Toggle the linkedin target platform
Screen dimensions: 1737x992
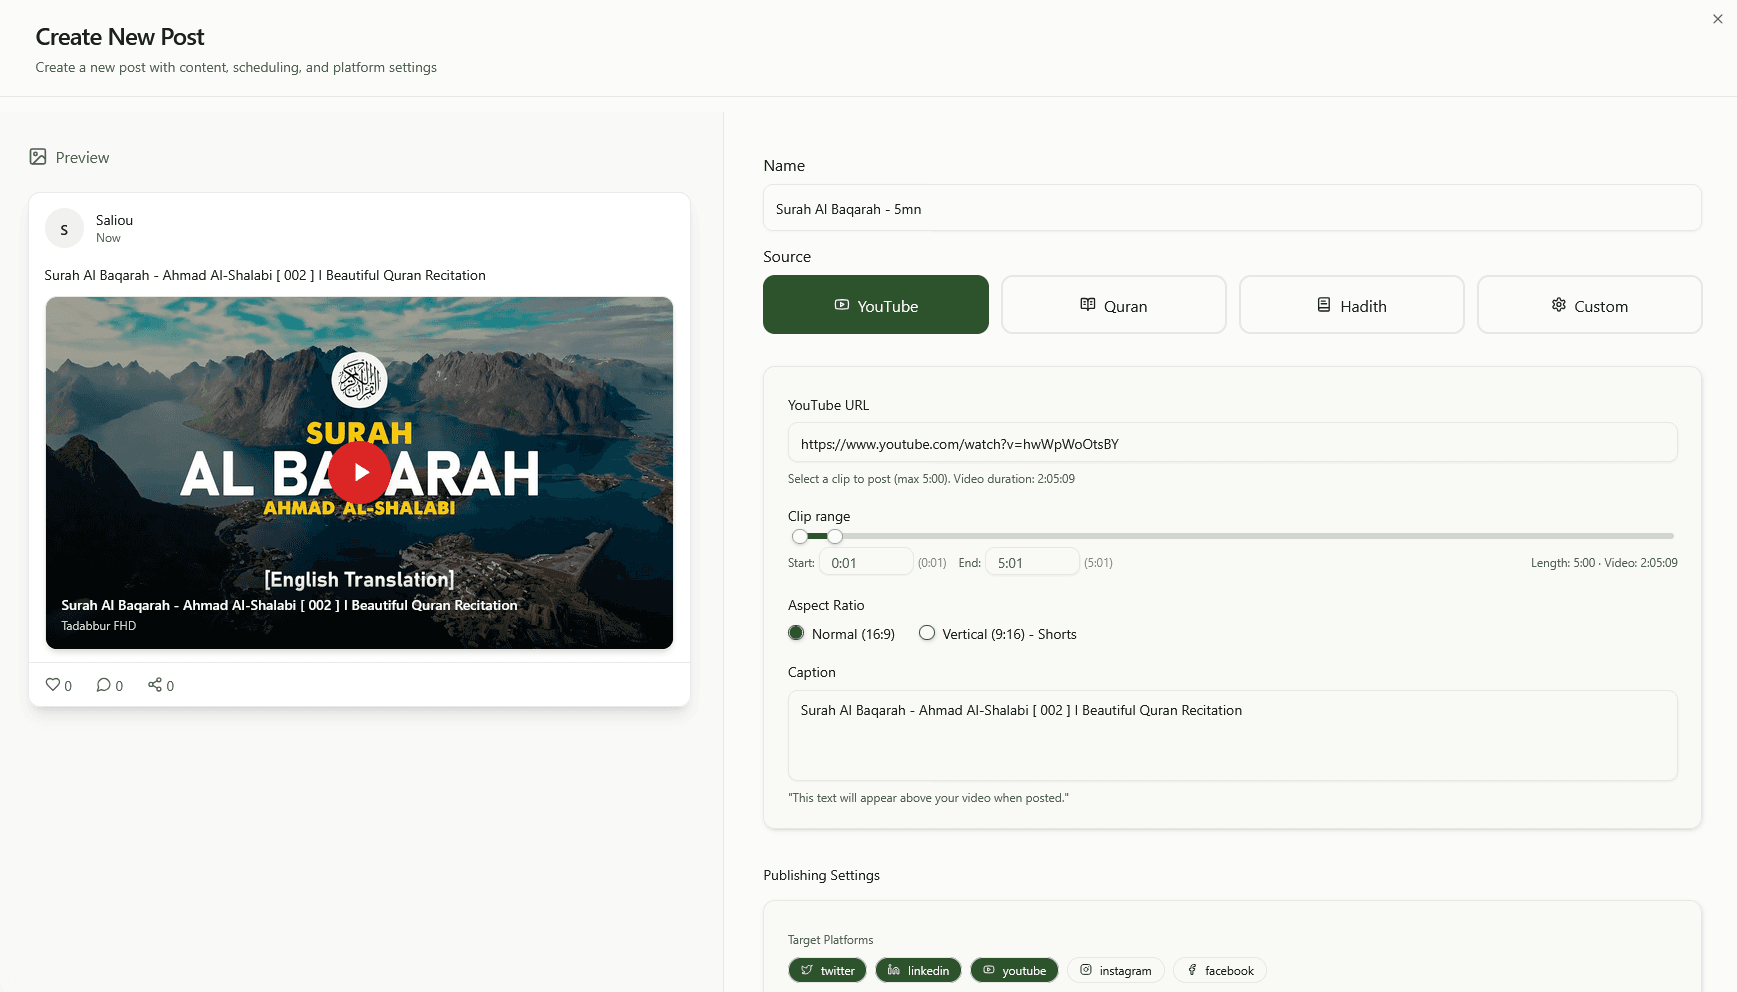click(x=918, y=970)
